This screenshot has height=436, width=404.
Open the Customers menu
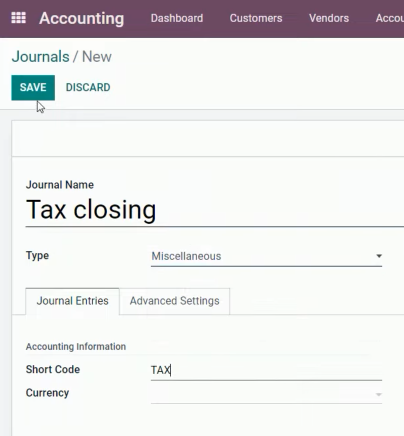click(x=256, y=18)
